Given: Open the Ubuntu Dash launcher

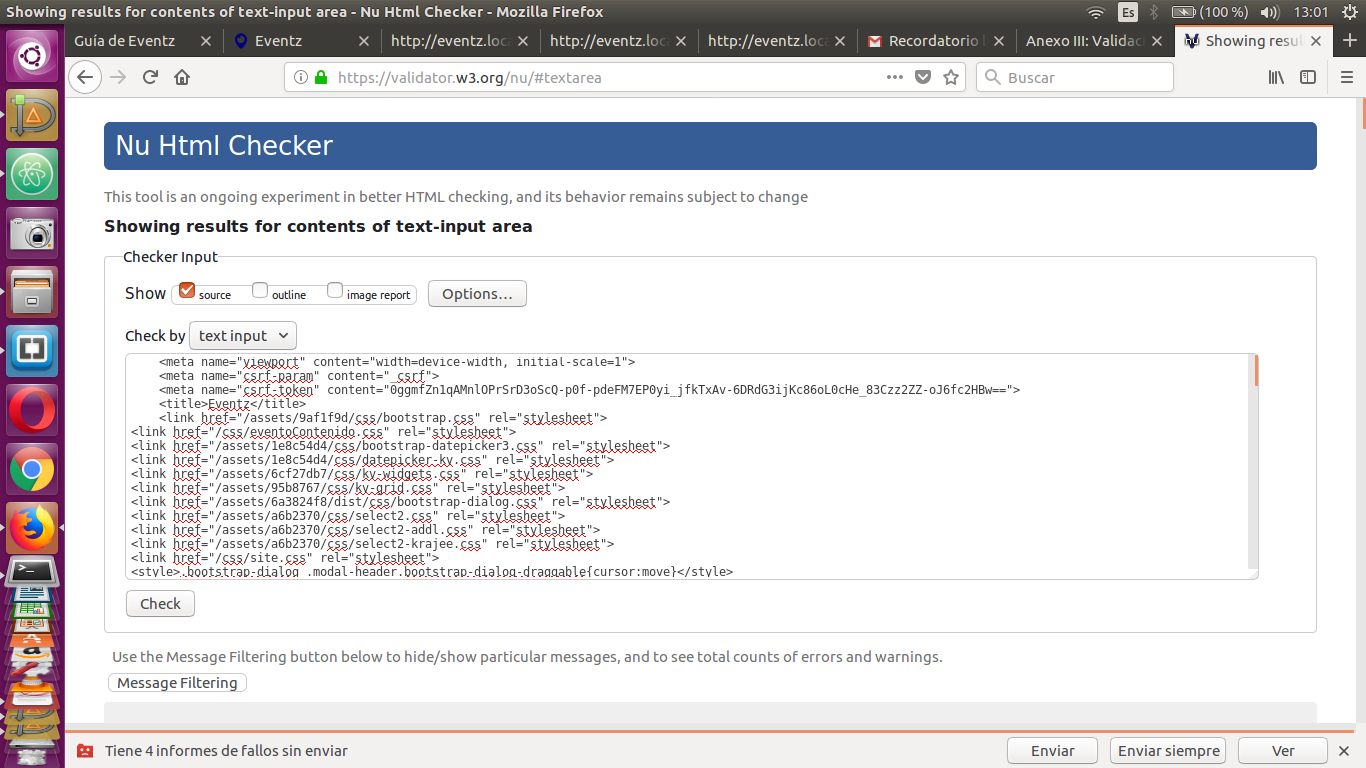Looking at the screenshot, I should point(33,56).
